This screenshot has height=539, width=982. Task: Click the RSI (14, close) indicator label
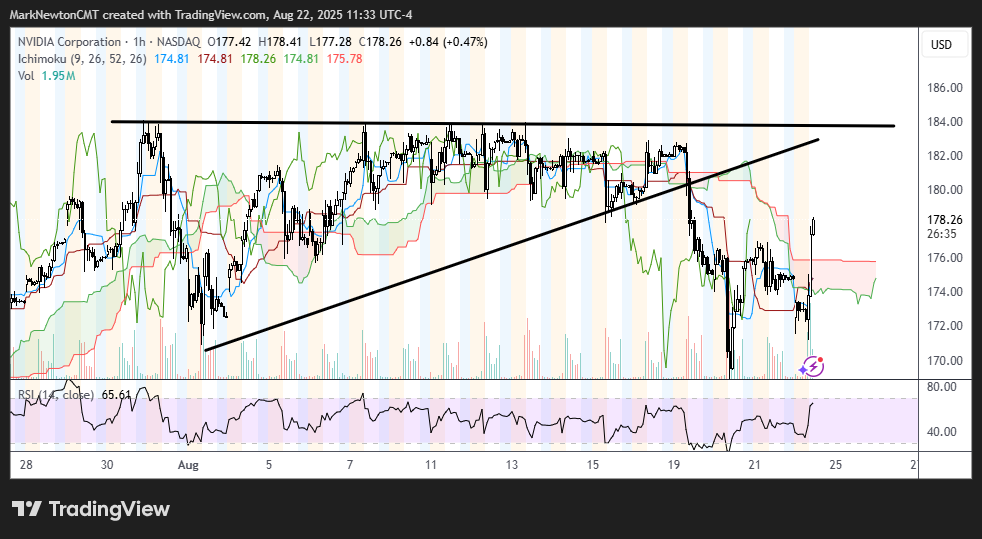tap(56, 395)
